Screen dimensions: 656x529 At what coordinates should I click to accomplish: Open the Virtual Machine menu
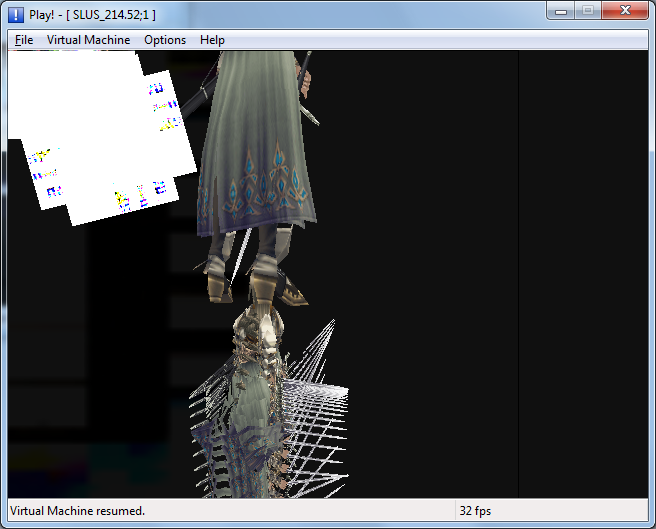coord(88,40)
